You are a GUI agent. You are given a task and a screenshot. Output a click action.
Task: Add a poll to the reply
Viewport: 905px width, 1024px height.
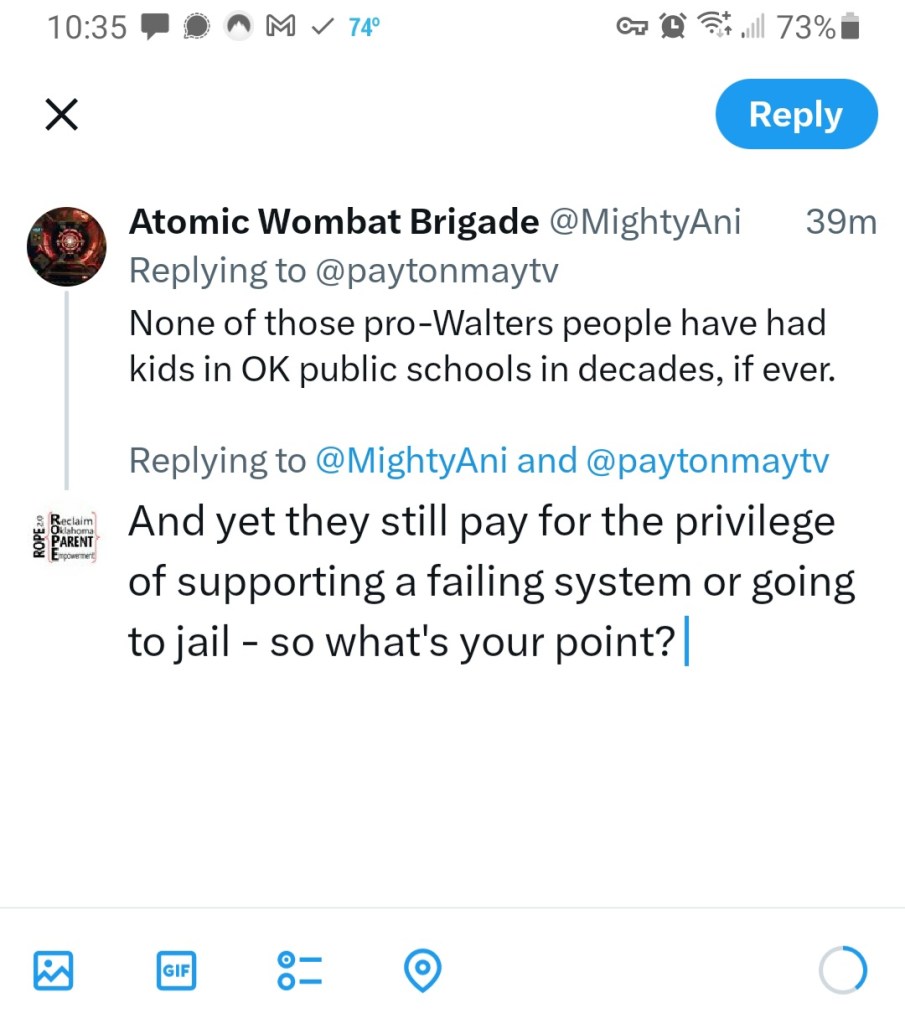299,969
